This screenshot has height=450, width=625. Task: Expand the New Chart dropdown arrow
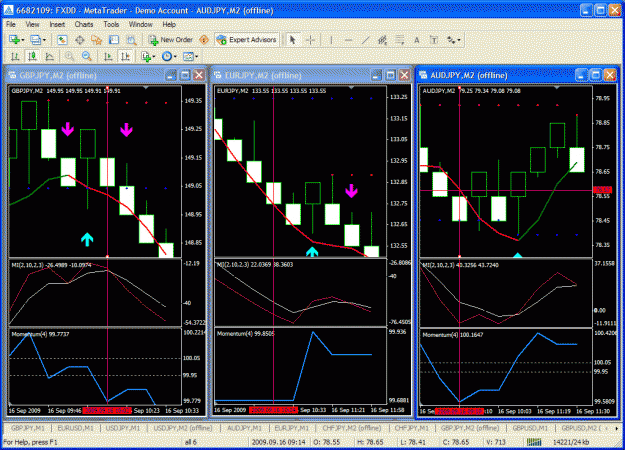tap(23, 40)
